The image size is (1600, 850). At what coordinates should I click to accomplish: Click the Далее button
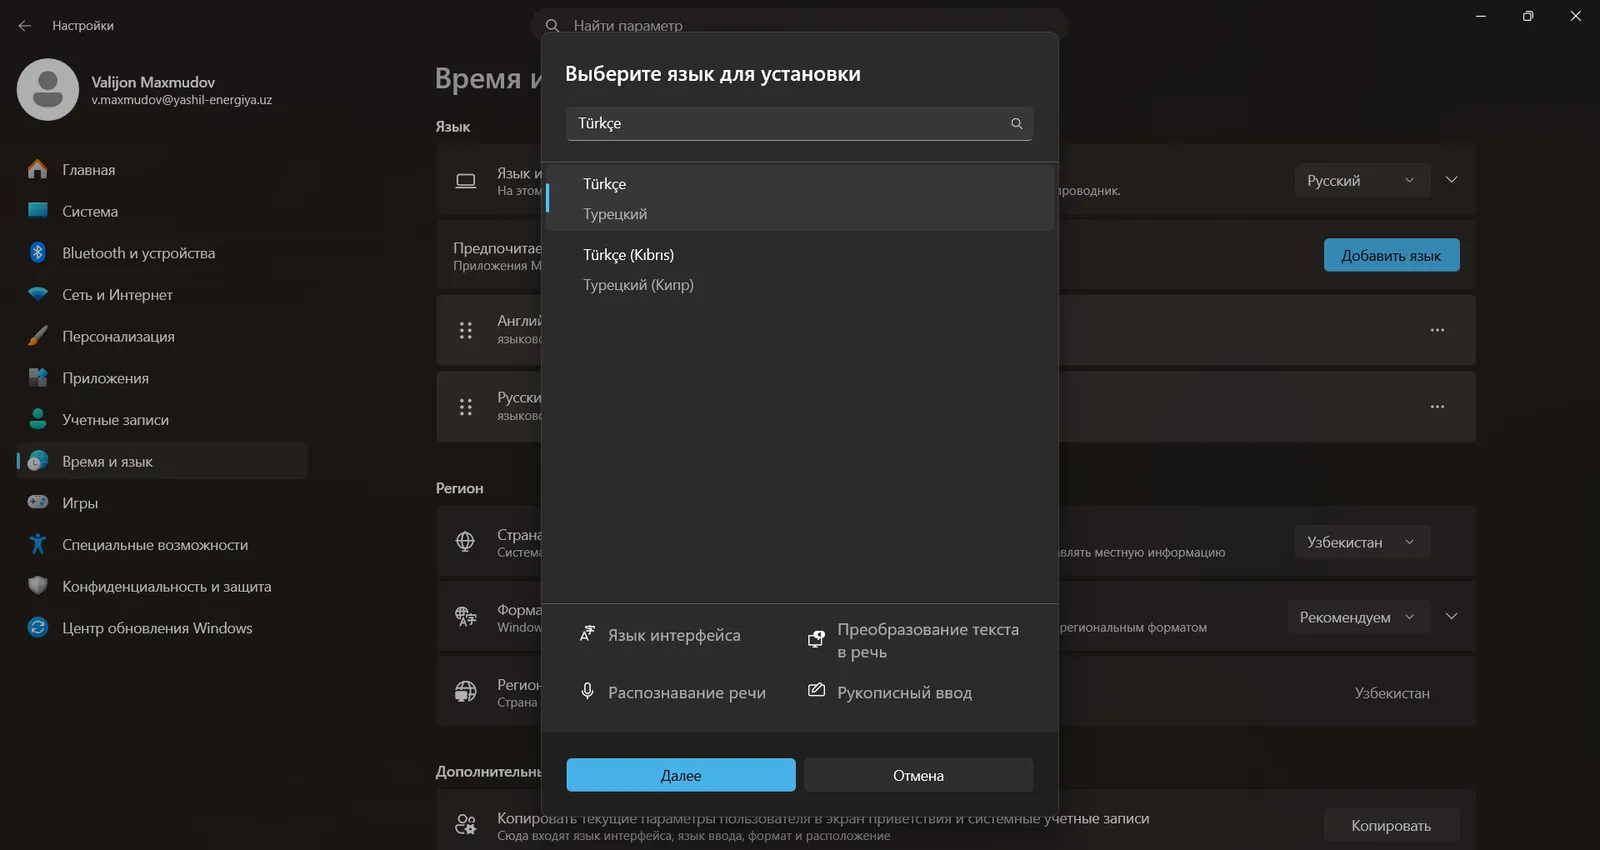click(681, 775)
